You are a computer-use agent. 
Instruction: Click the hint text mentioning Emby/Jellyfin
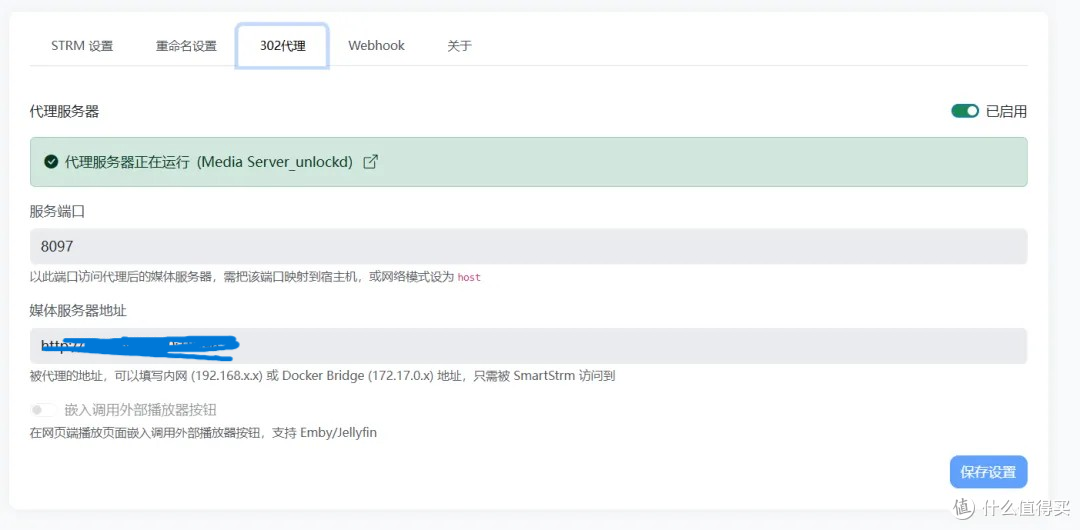point(203,434)
